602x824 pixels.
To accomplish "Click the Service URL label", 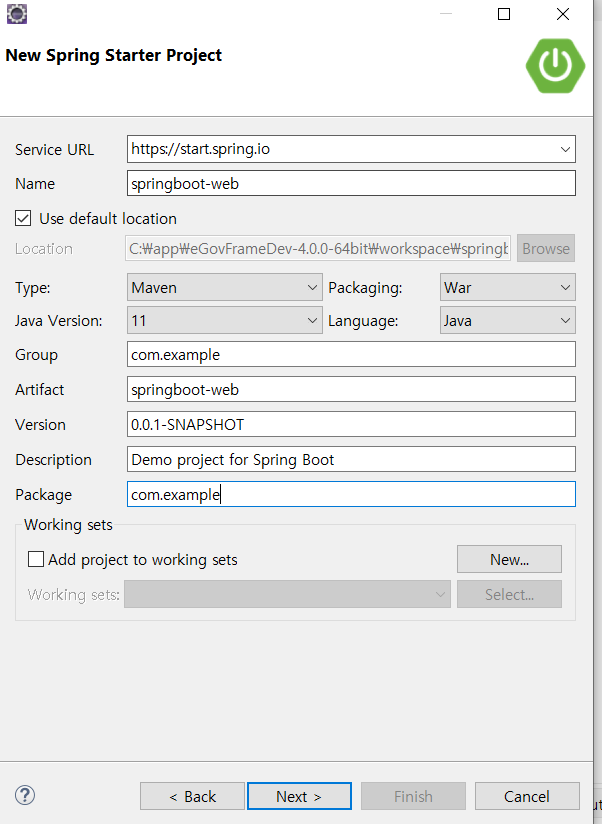I will [55, 150].
